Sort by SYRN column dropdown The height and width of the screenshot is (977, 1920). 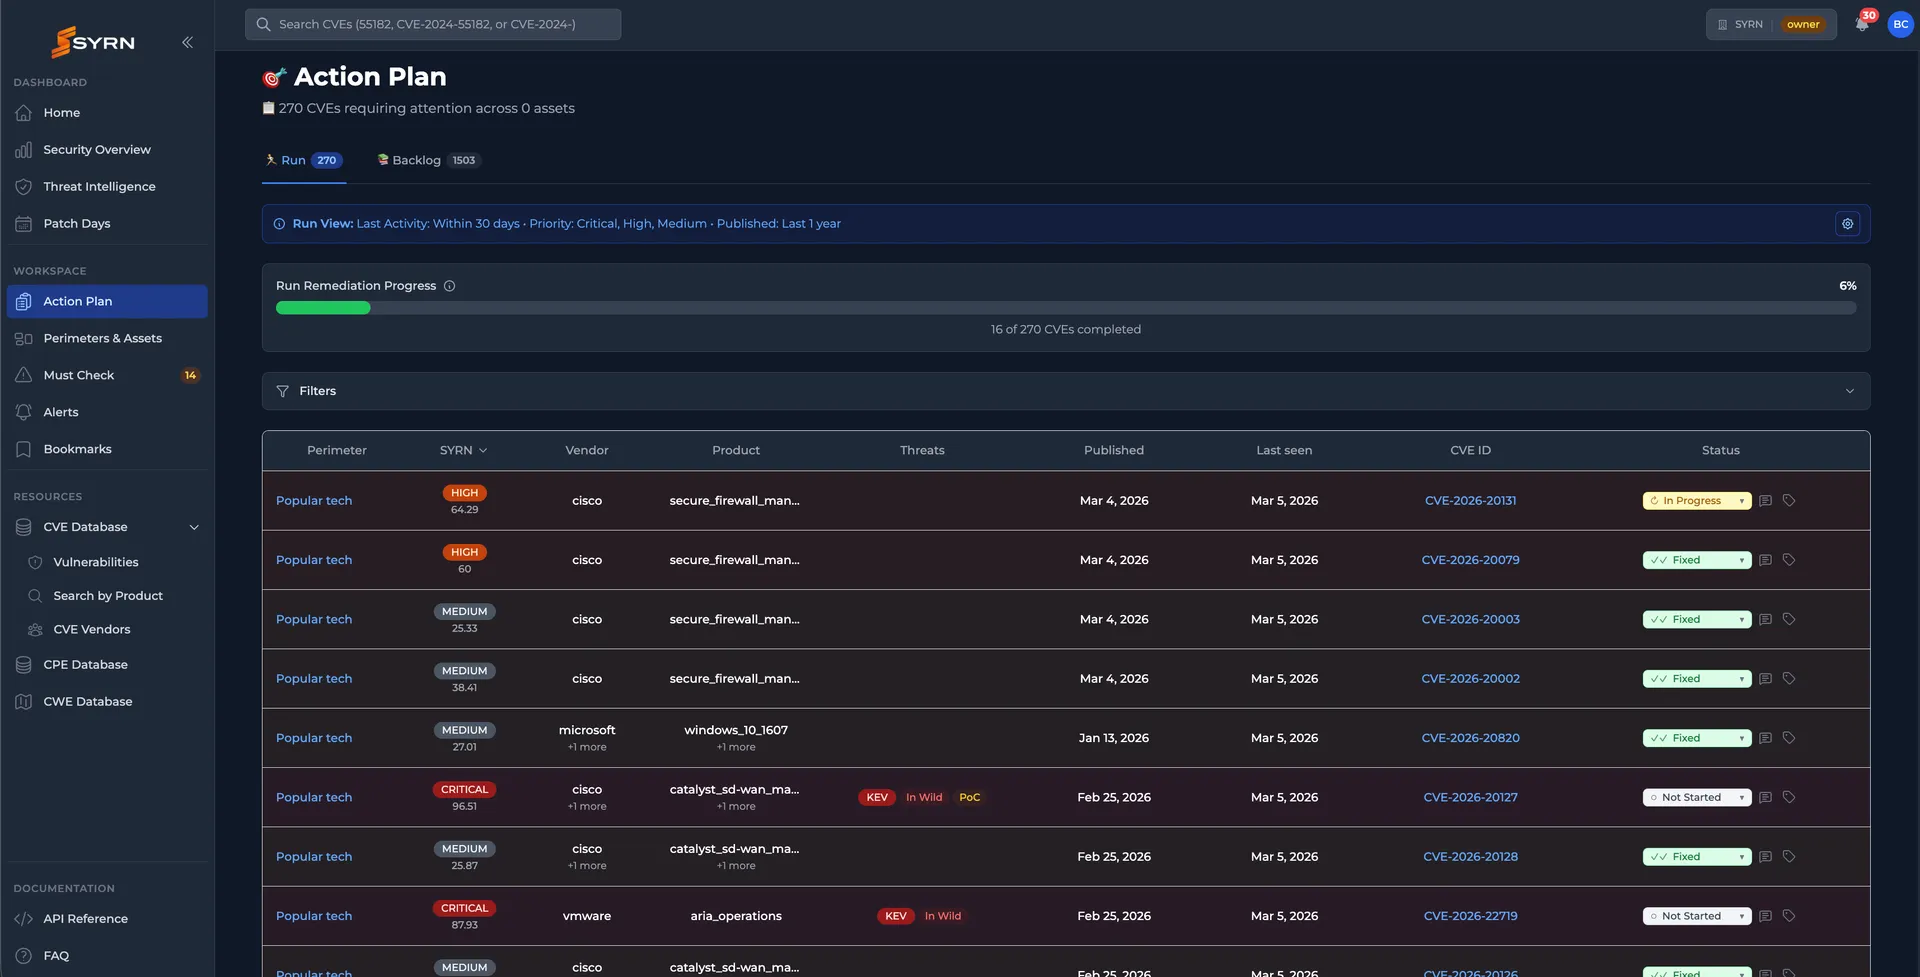(464, 451)
